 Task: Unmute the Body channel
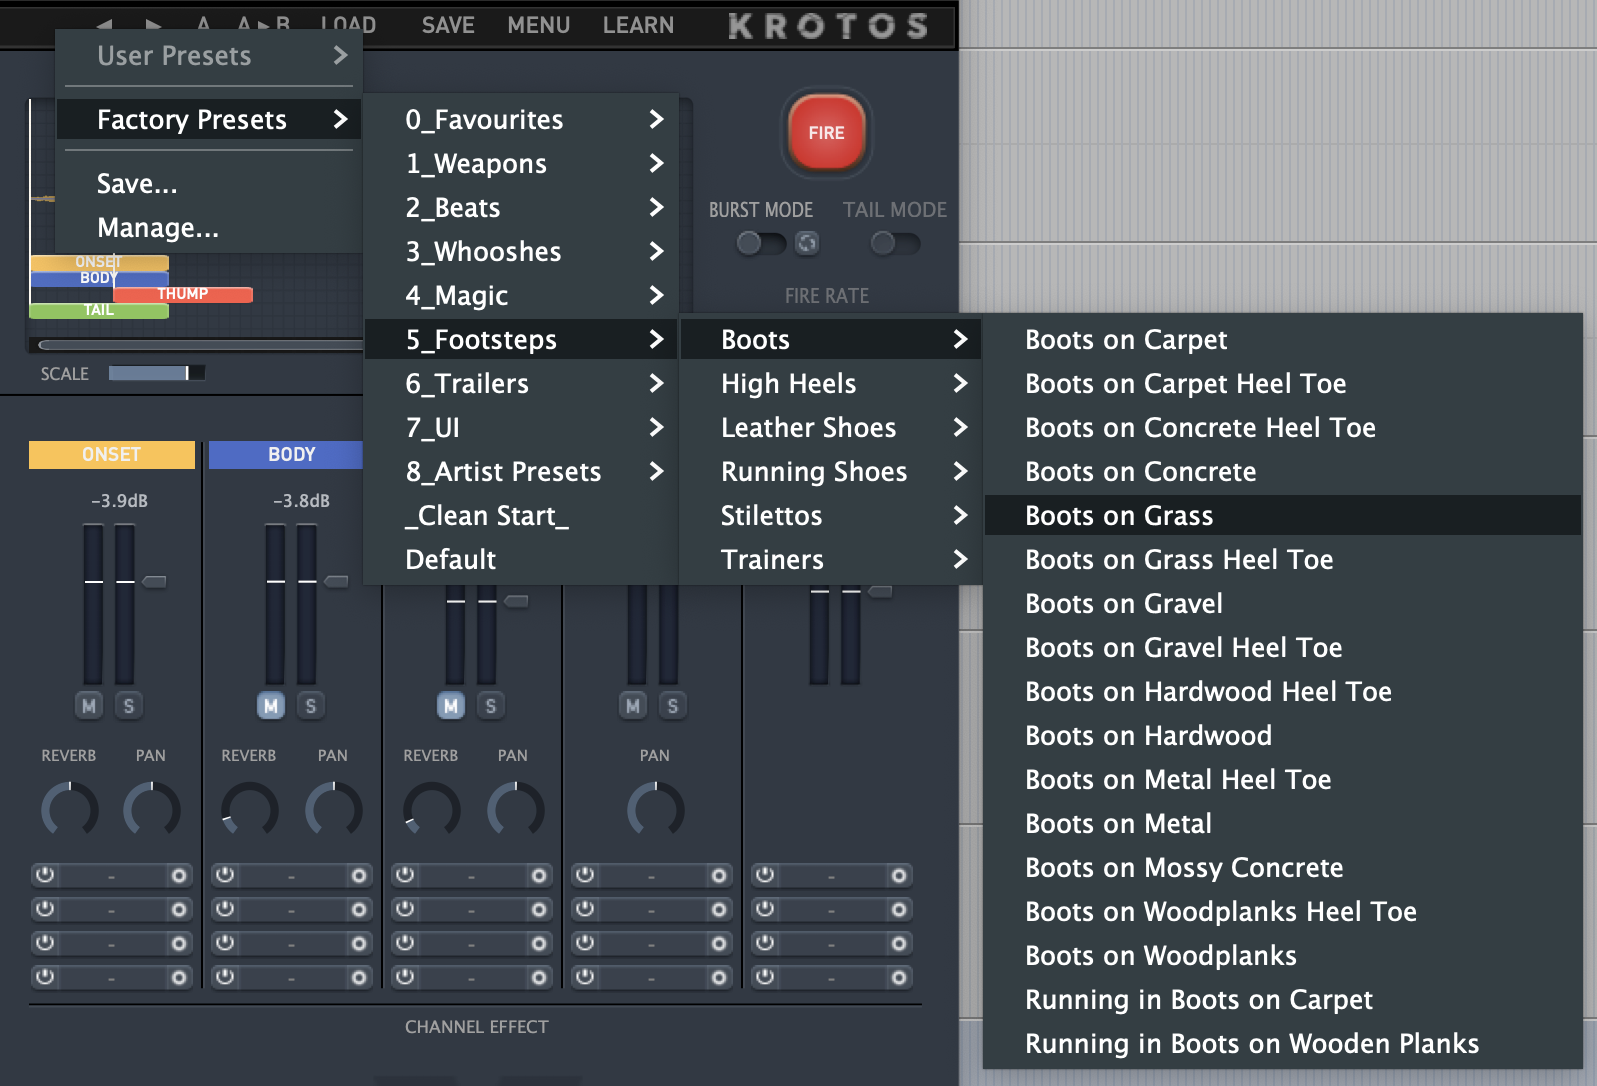coord(271,706)
